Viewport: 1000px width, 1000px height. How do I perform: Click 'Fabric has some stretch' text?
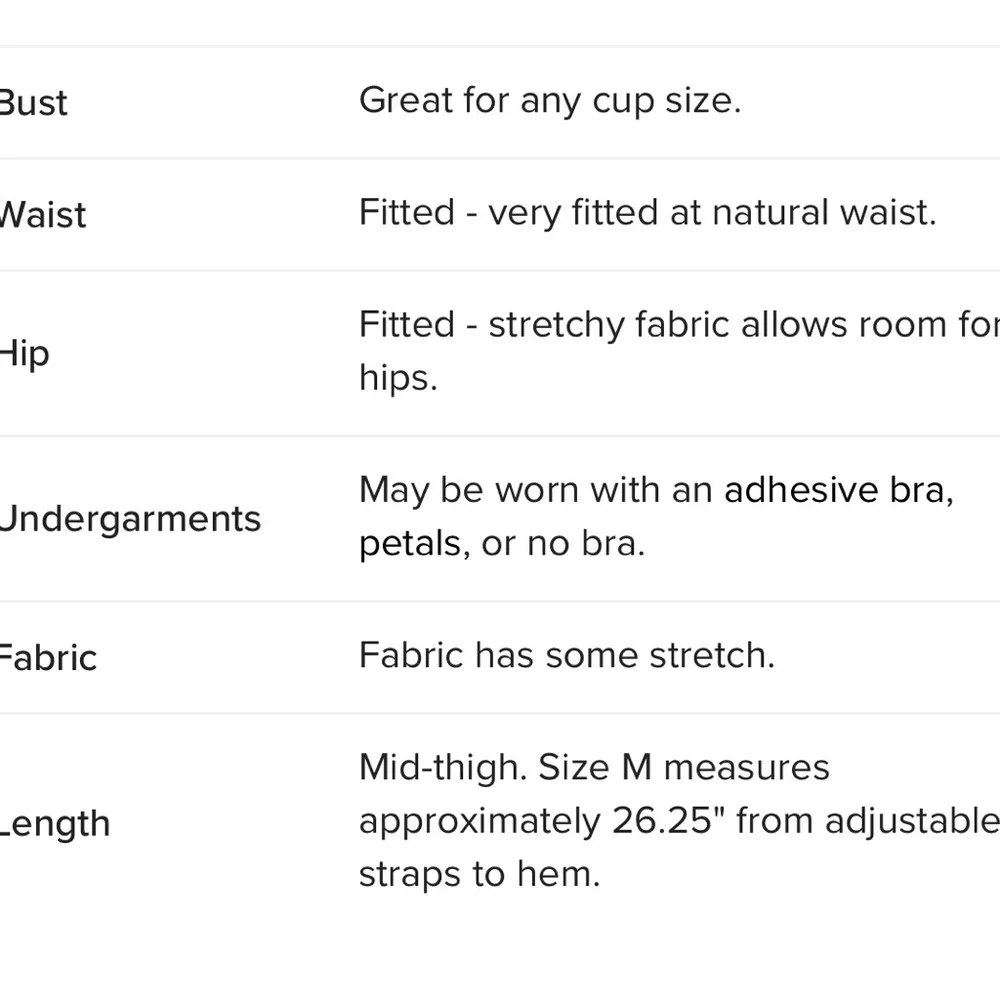tap(566, 655)
